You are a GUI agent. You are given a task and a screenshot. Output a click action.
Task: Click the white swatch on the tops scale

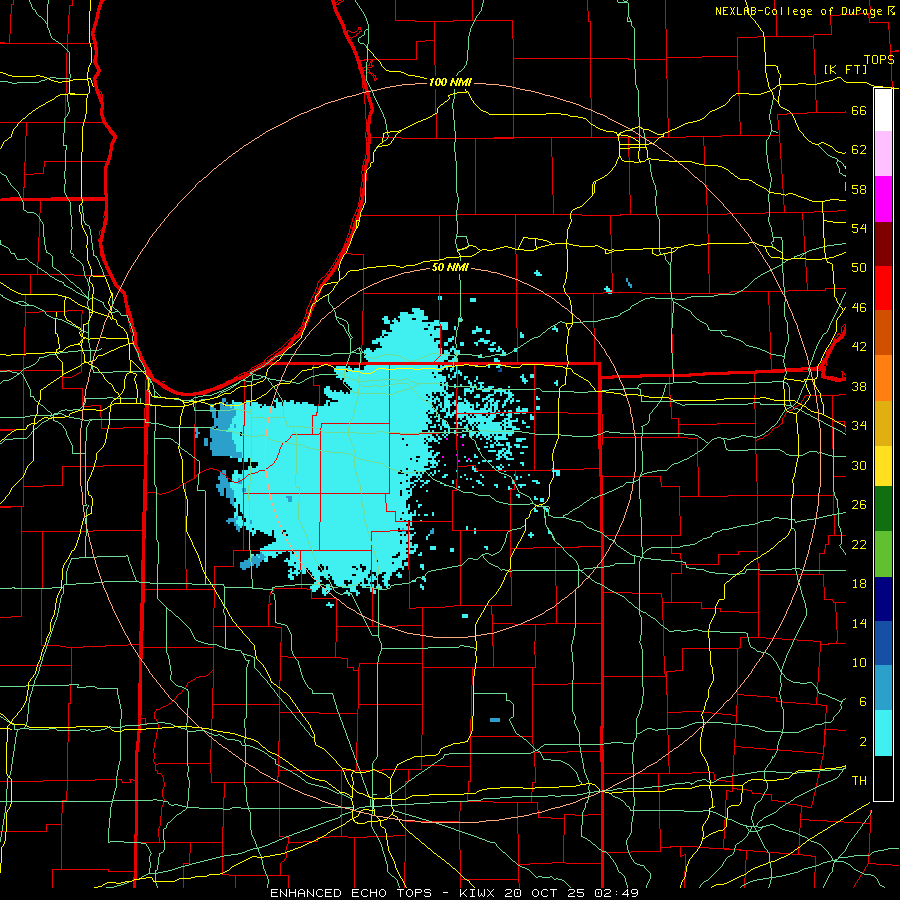(x=883, y=110)
